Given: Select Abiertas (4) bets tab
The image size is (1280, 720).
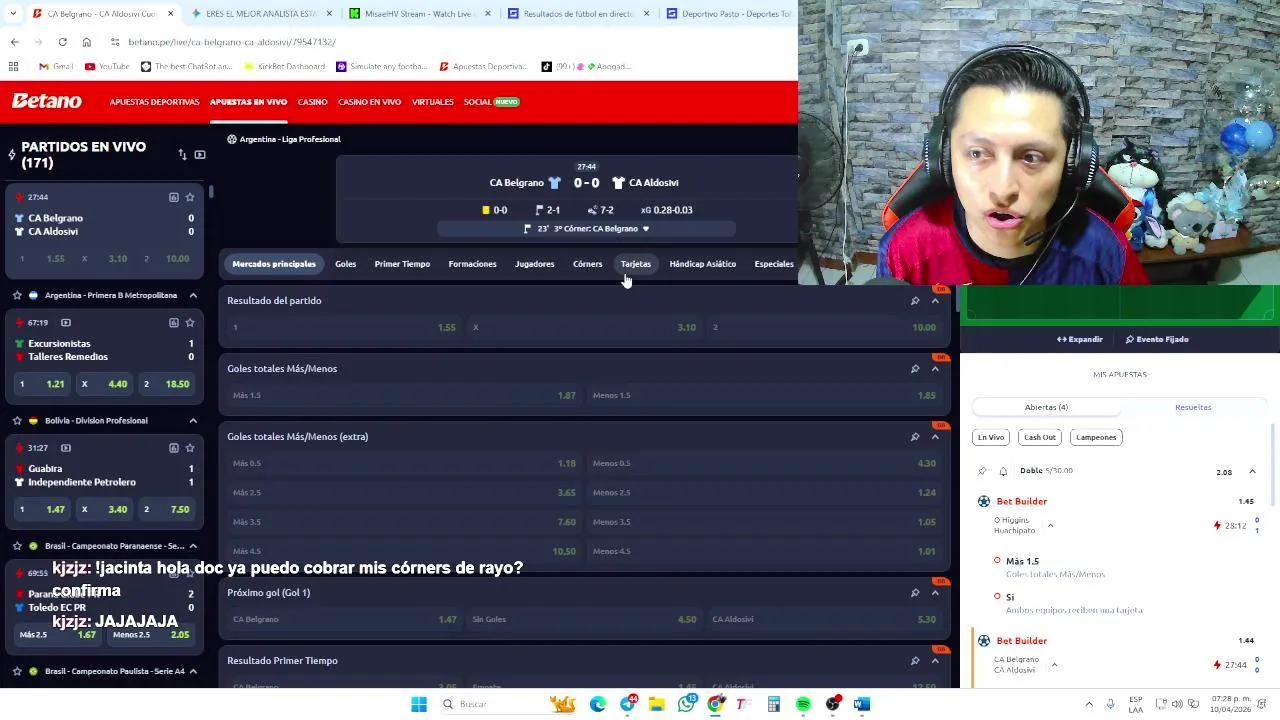Looking at the screenshot, I should click(x=1046, y=407).
